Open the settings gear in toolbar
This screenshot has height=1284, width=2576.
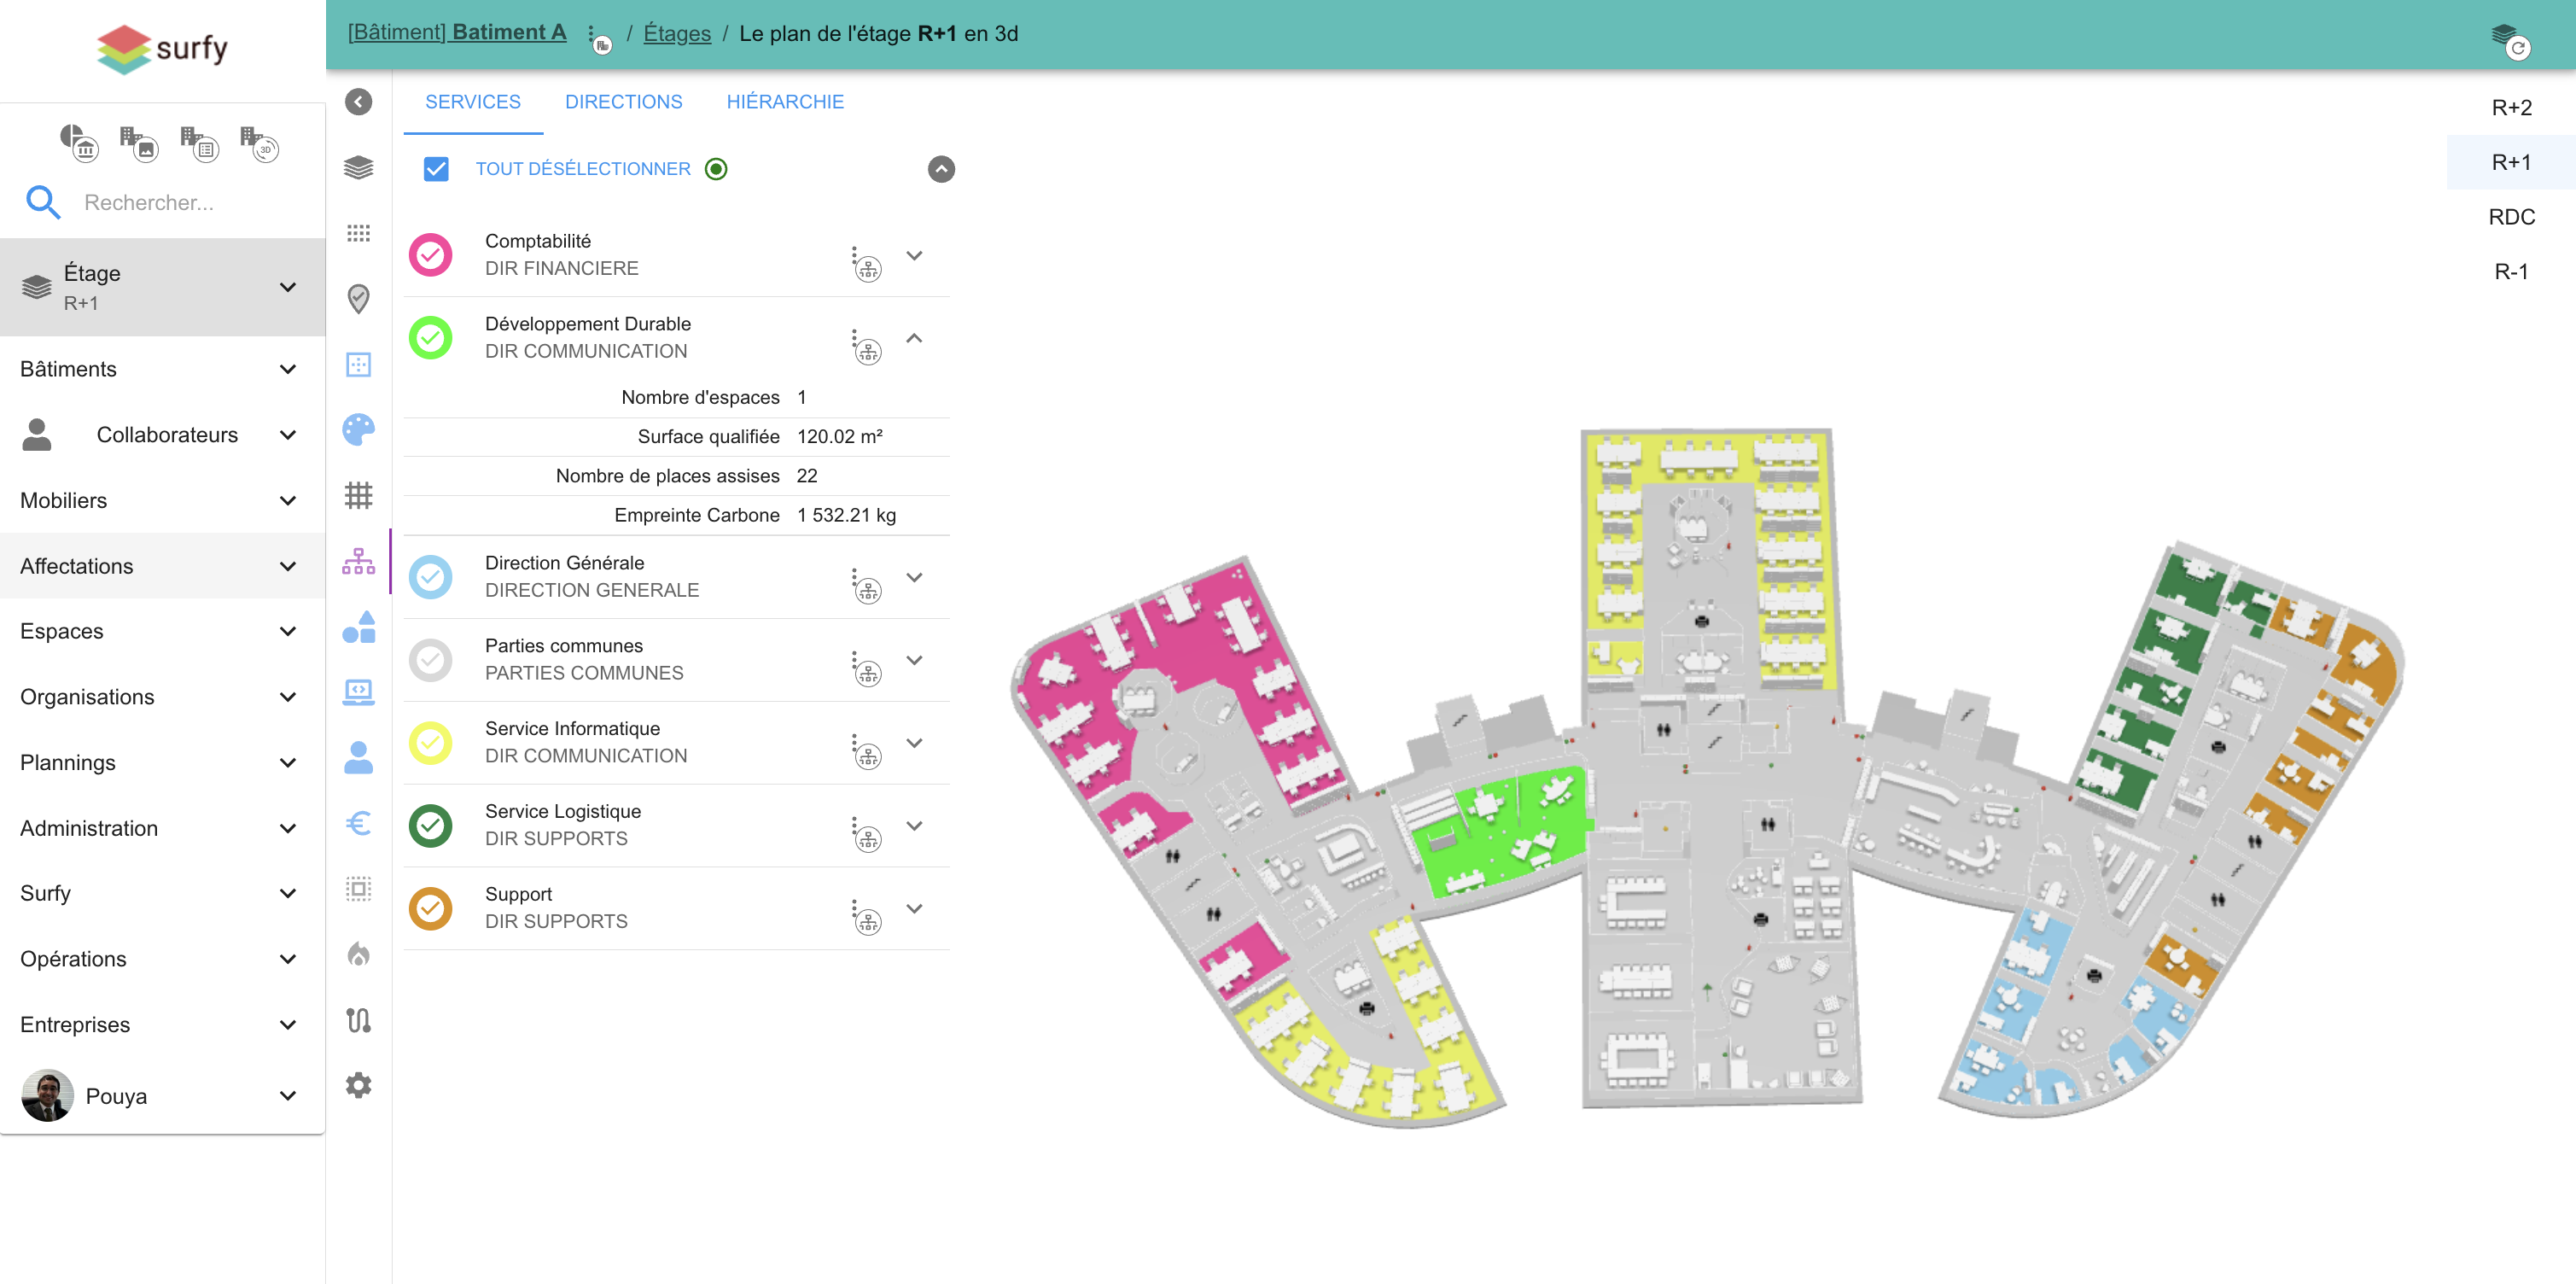pyautogui.click(x=358, y=1085)
